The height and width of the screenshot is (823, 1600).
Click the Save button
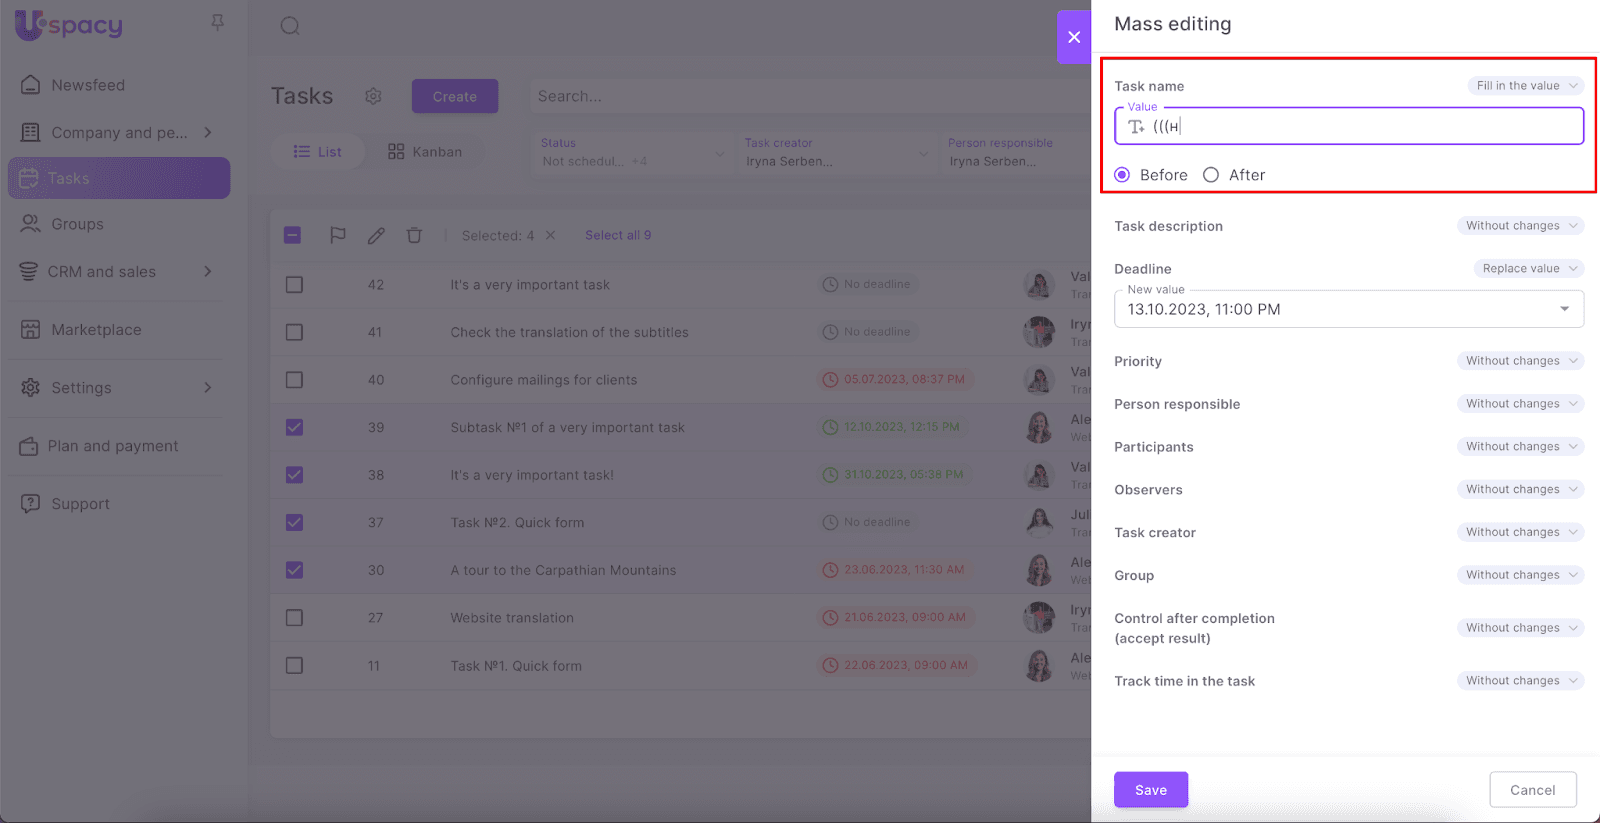click(x=1150, y=790)
